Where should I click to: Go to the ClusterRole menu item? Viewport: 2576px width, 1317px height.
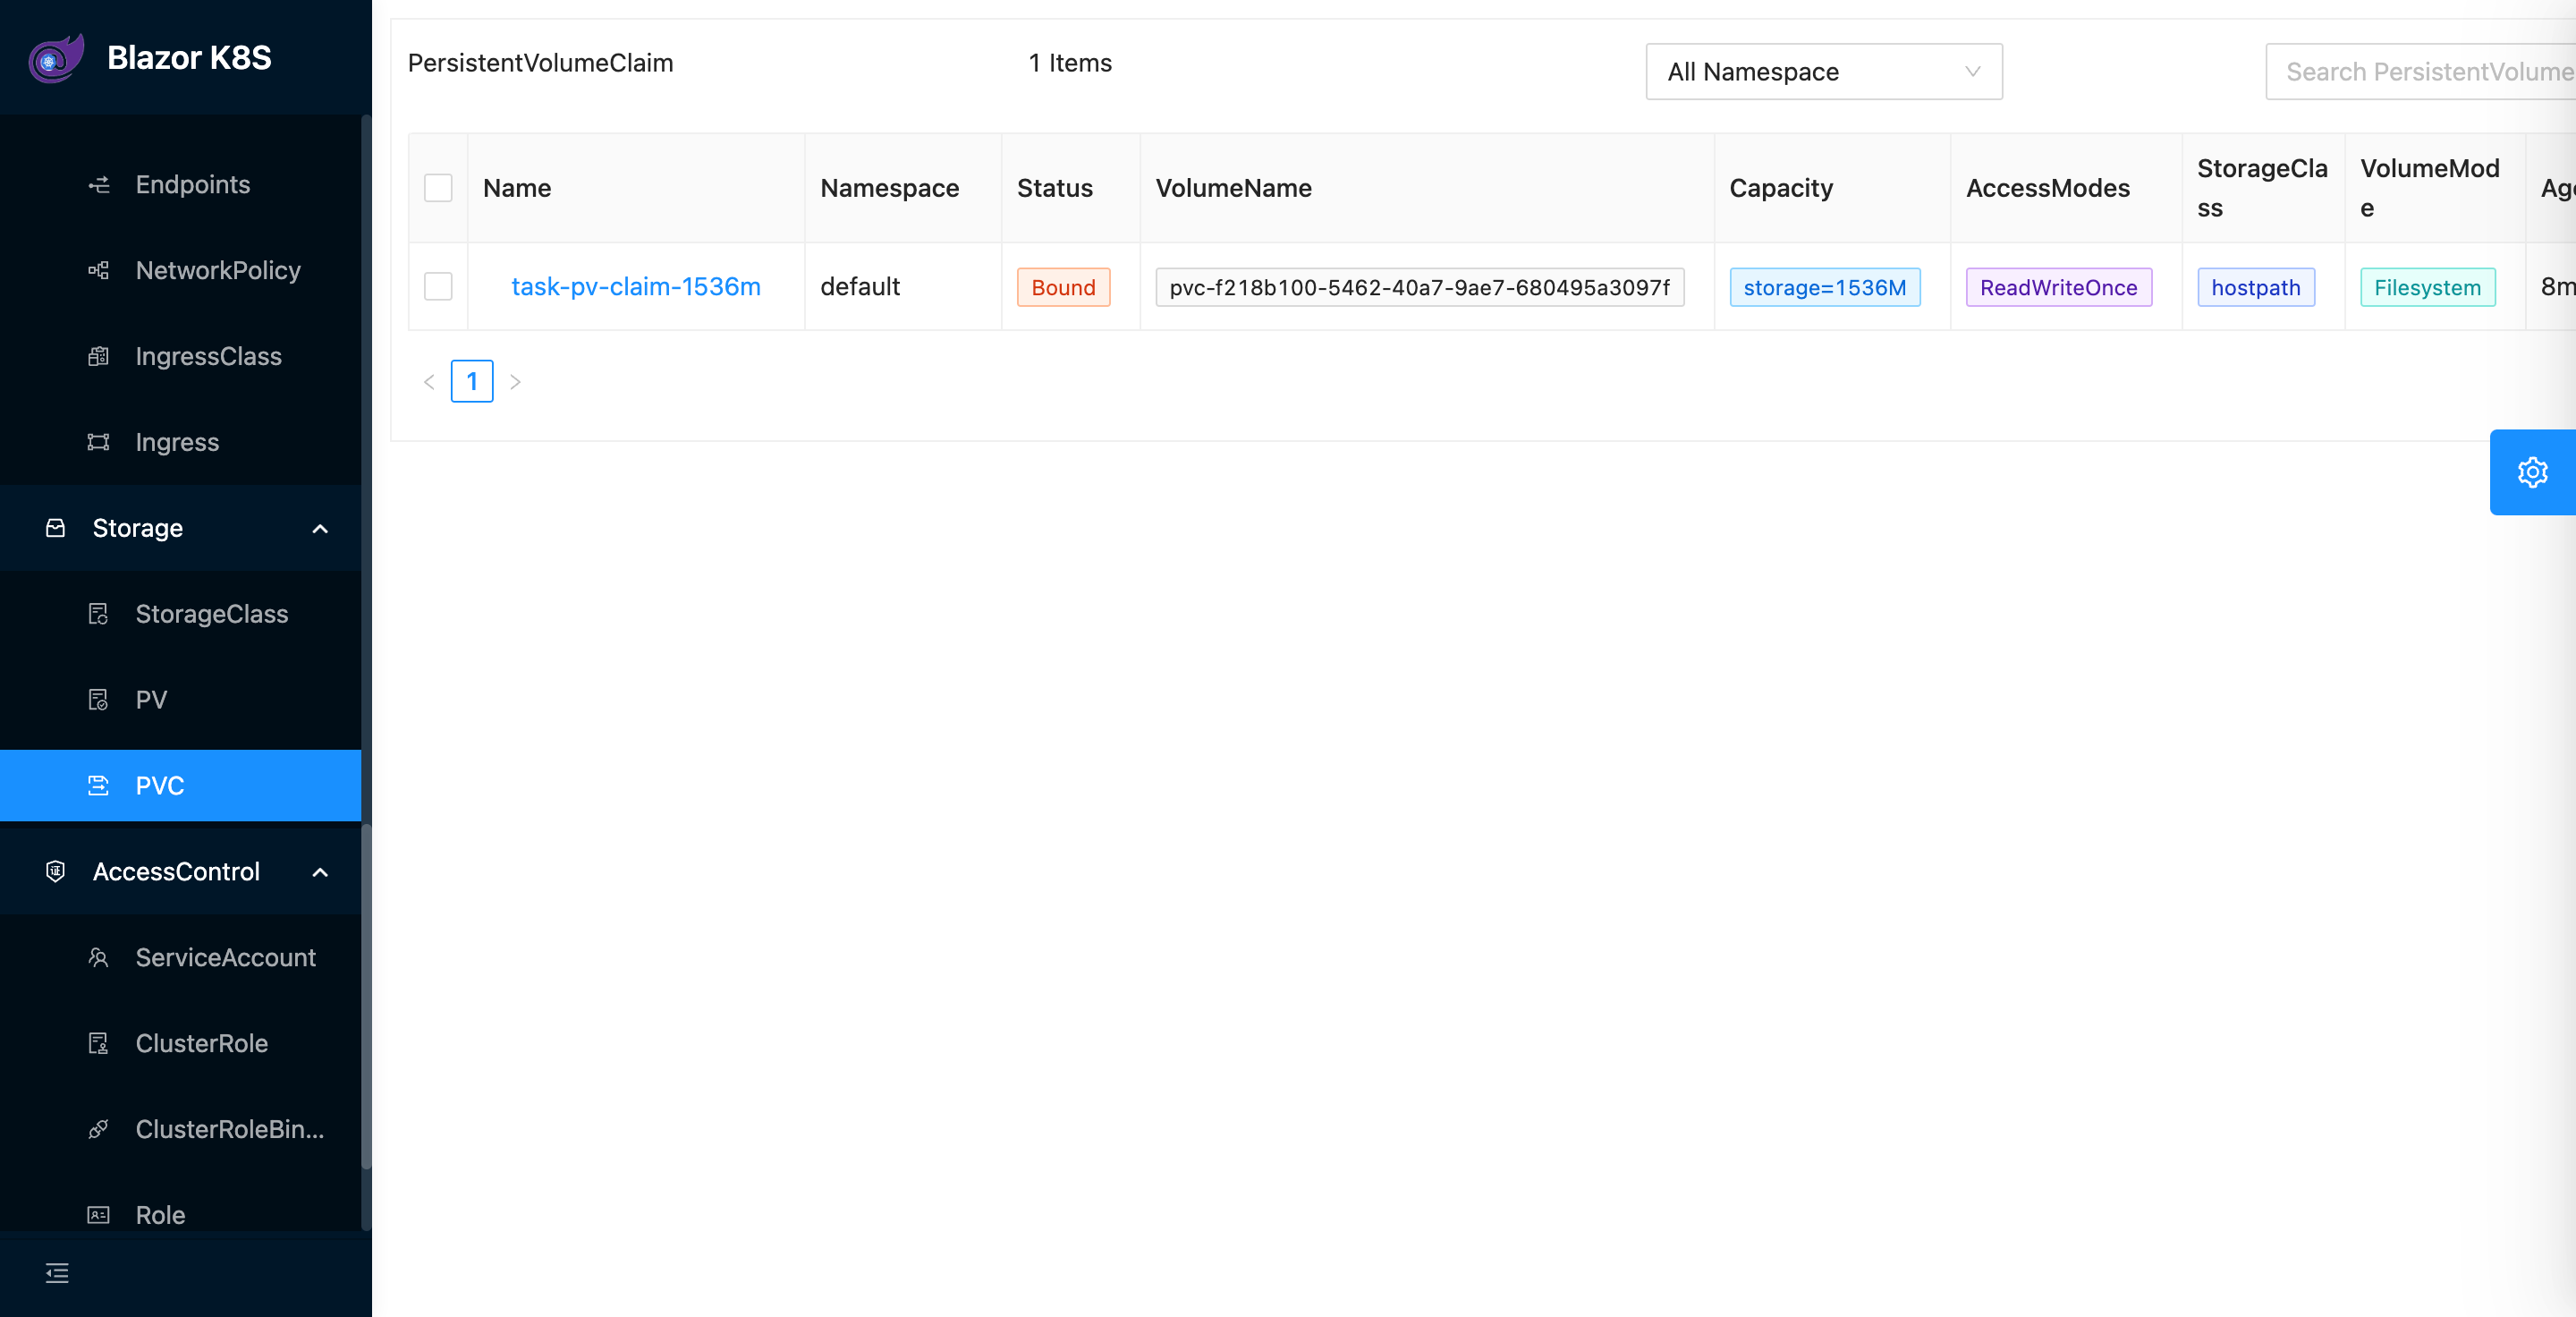pyautogui.click(x=180, y=1044)
